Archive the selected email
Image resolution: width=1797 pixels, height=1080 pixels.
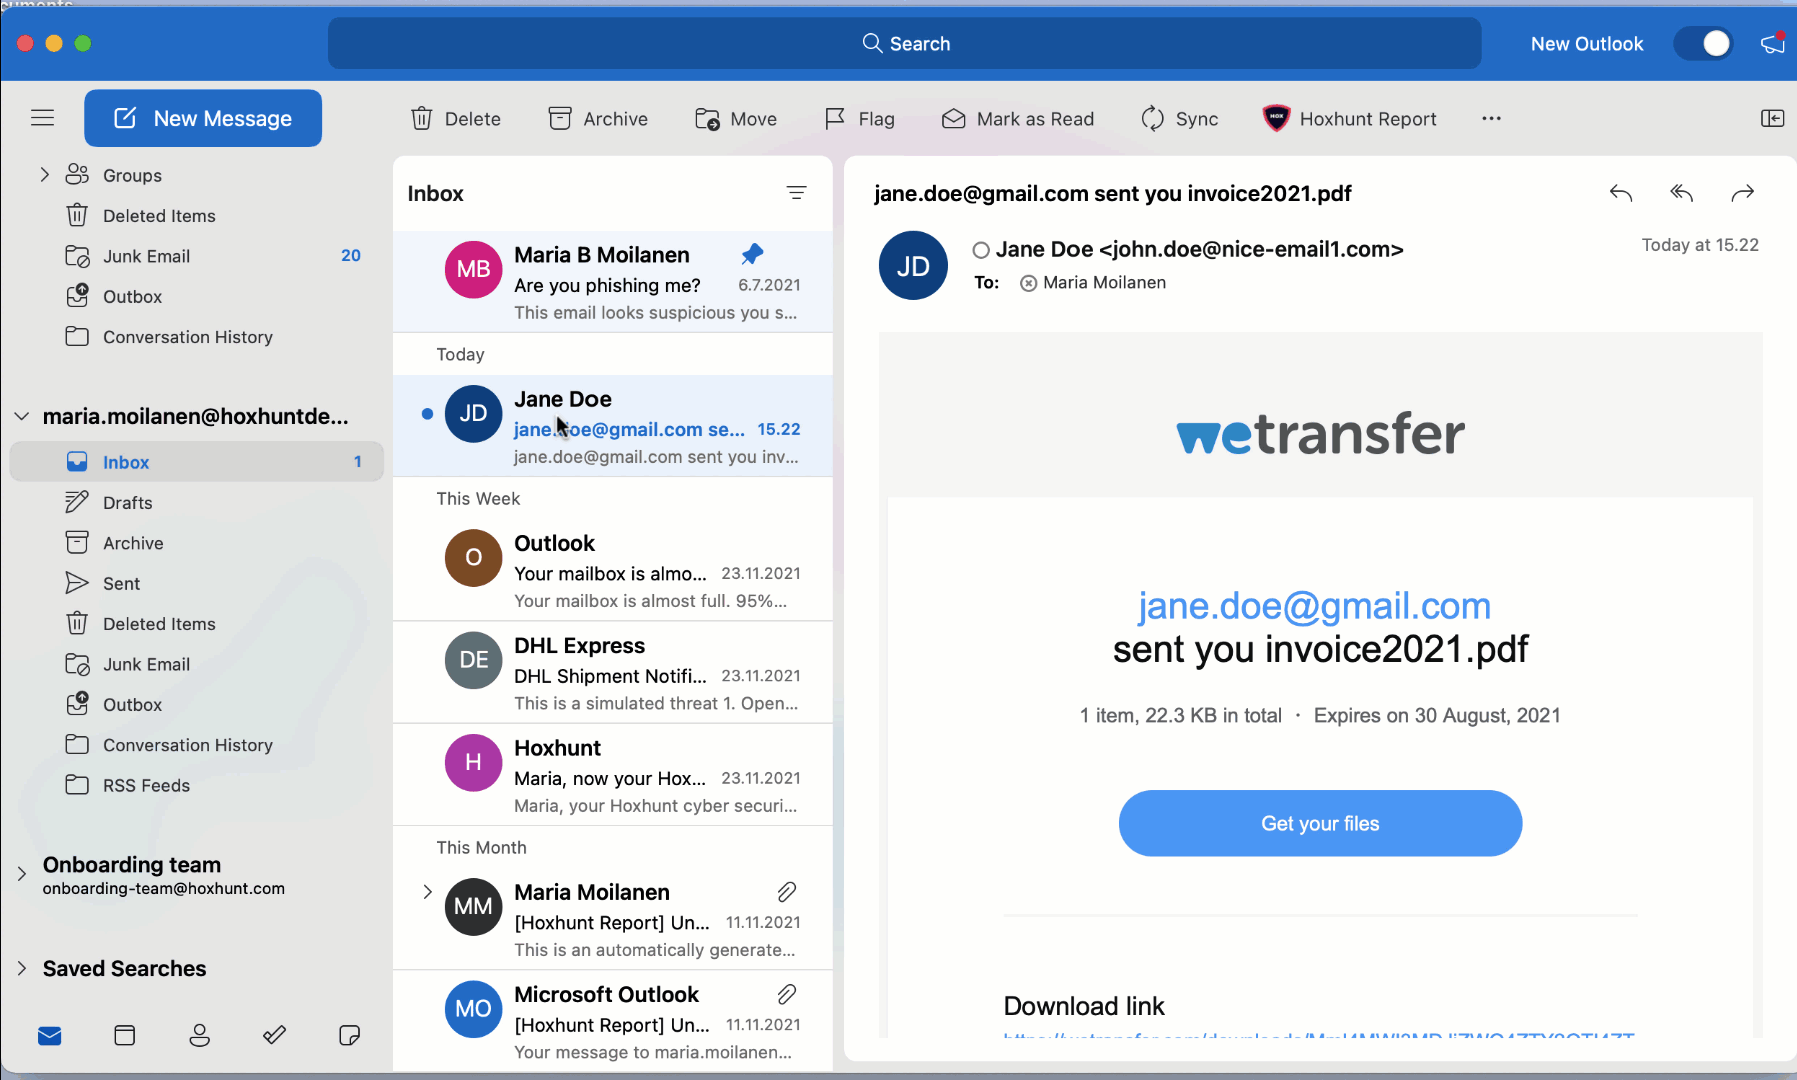tap(598, 119)
